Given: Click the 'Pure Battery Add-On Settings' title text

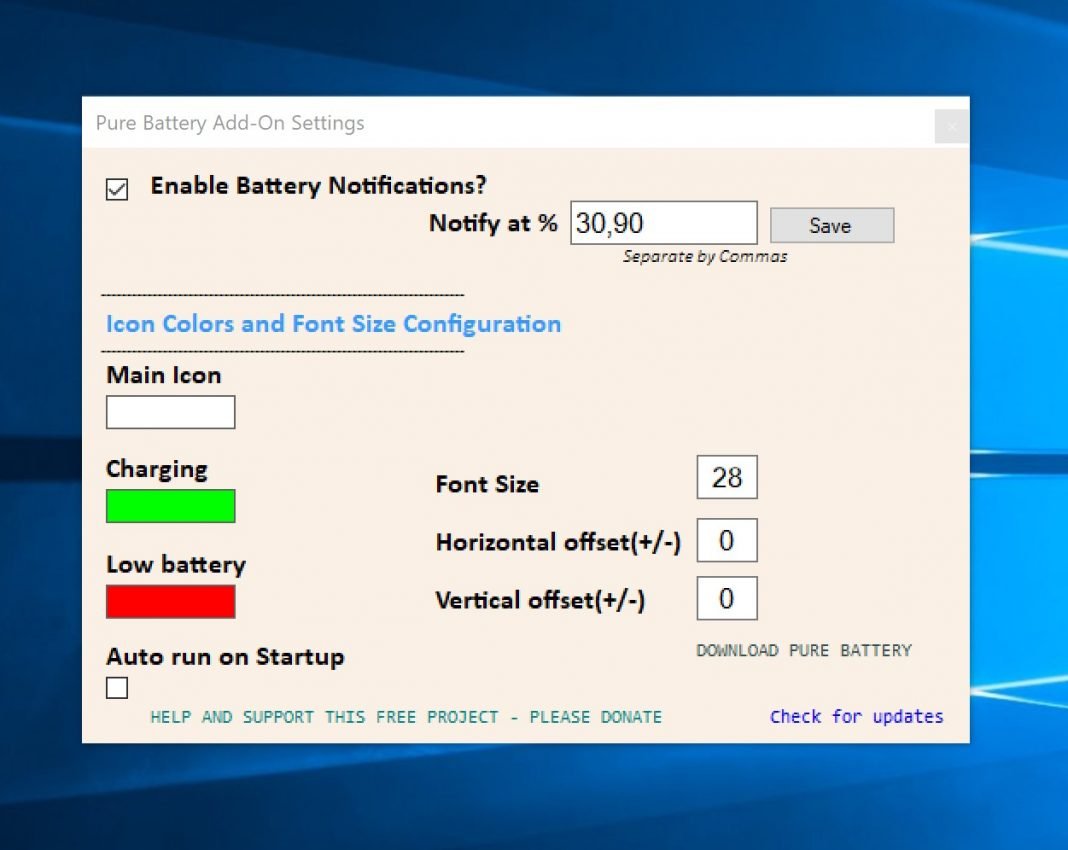Looking at the screenshot, I should coord(230,123).
